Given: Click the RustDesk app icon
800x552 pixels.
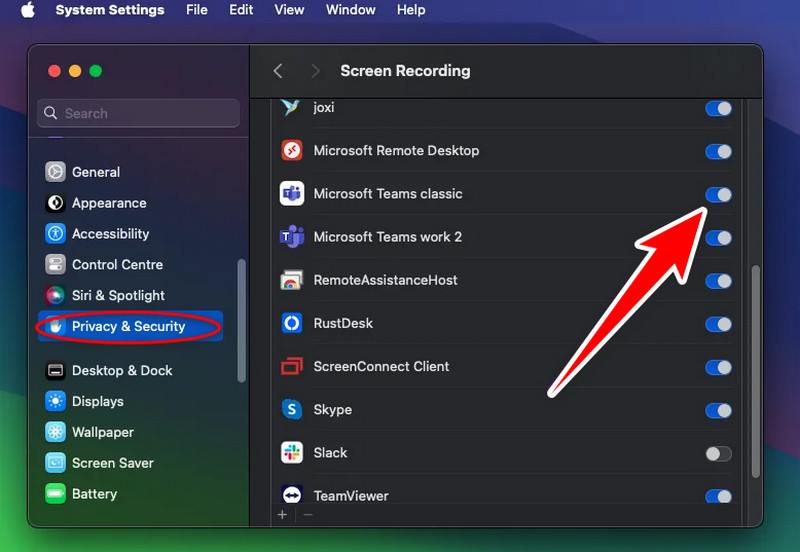Looking at the screenshot, I should coord(292,323).
